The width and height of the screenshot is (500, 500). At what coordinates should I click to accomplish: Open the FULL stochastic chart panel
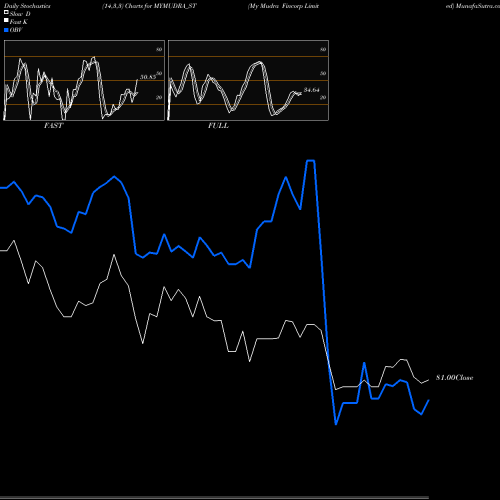248,80
